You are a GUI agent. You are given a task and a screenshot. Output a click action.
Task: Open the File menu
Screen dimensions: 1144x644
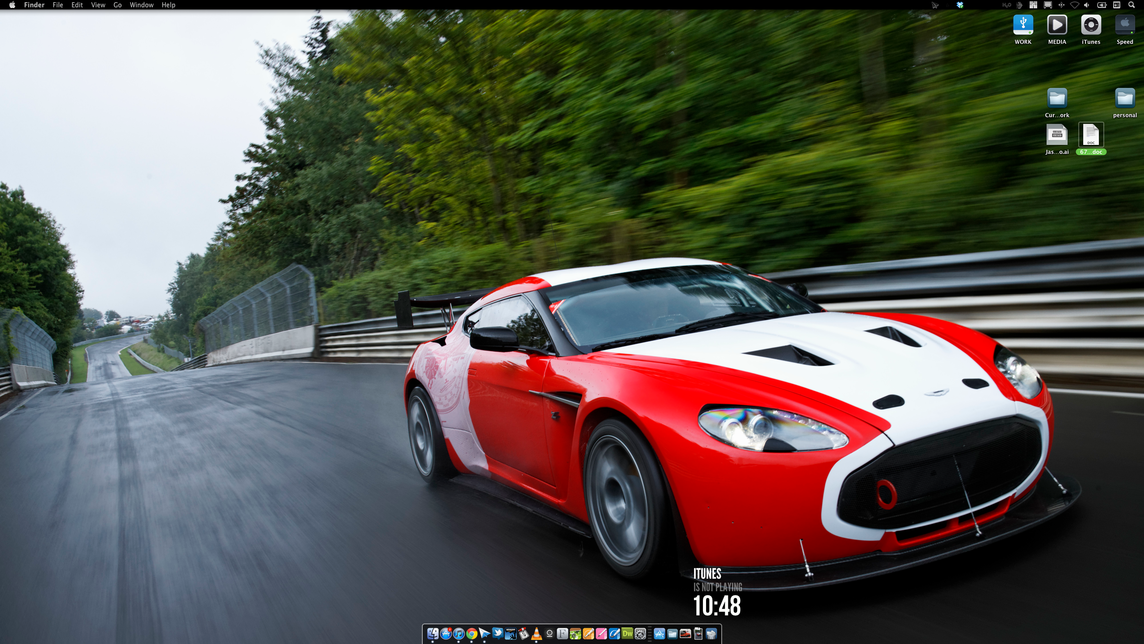[x=58, y=4]
